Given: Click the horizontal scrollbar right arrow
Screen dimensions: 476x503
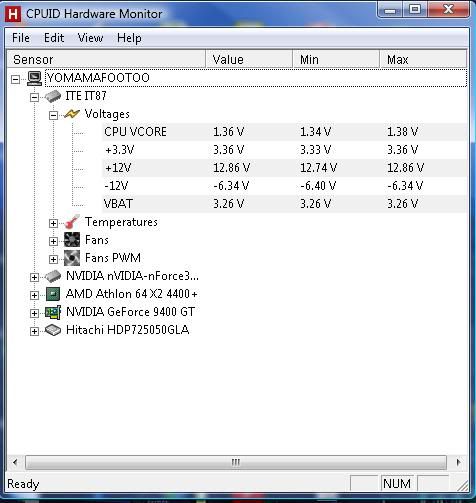Looking at the screenshot, I should coord(459,462).
